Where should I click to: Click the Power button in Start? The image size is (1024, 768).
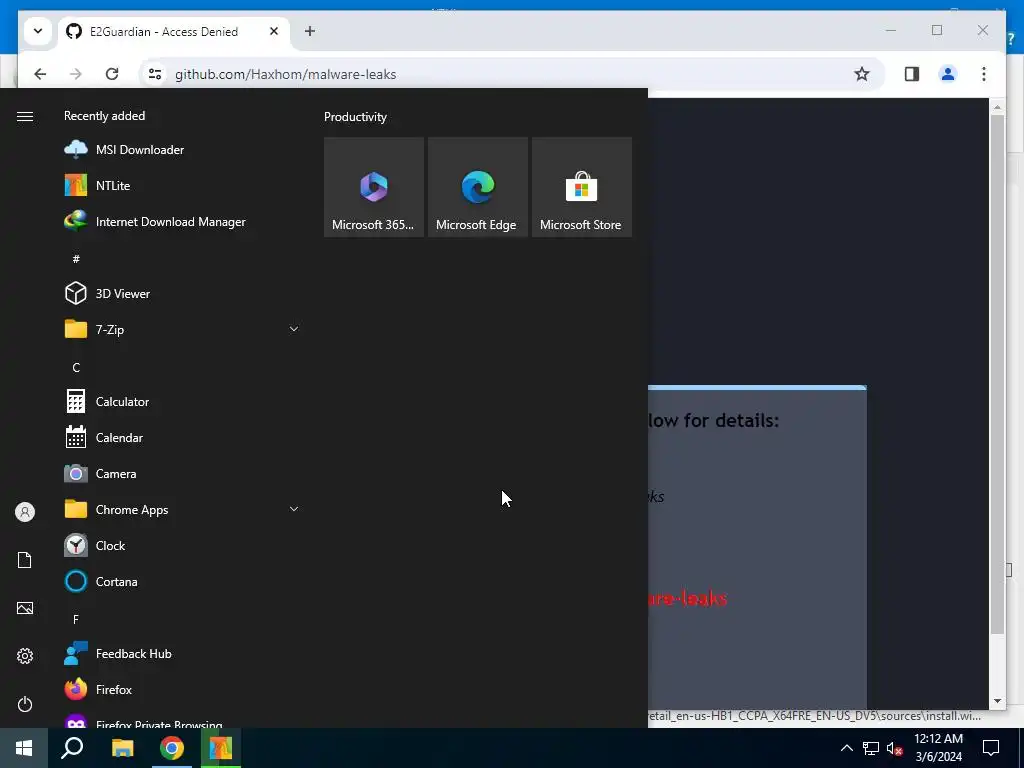[25, 704]
